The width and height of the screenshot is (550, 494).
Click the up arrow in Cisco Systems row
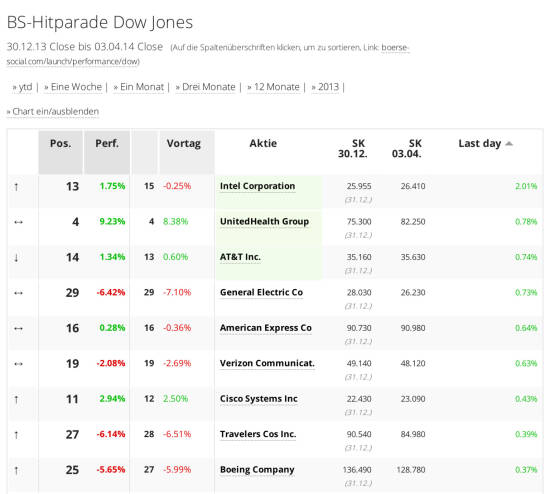(x=16, y=399)
